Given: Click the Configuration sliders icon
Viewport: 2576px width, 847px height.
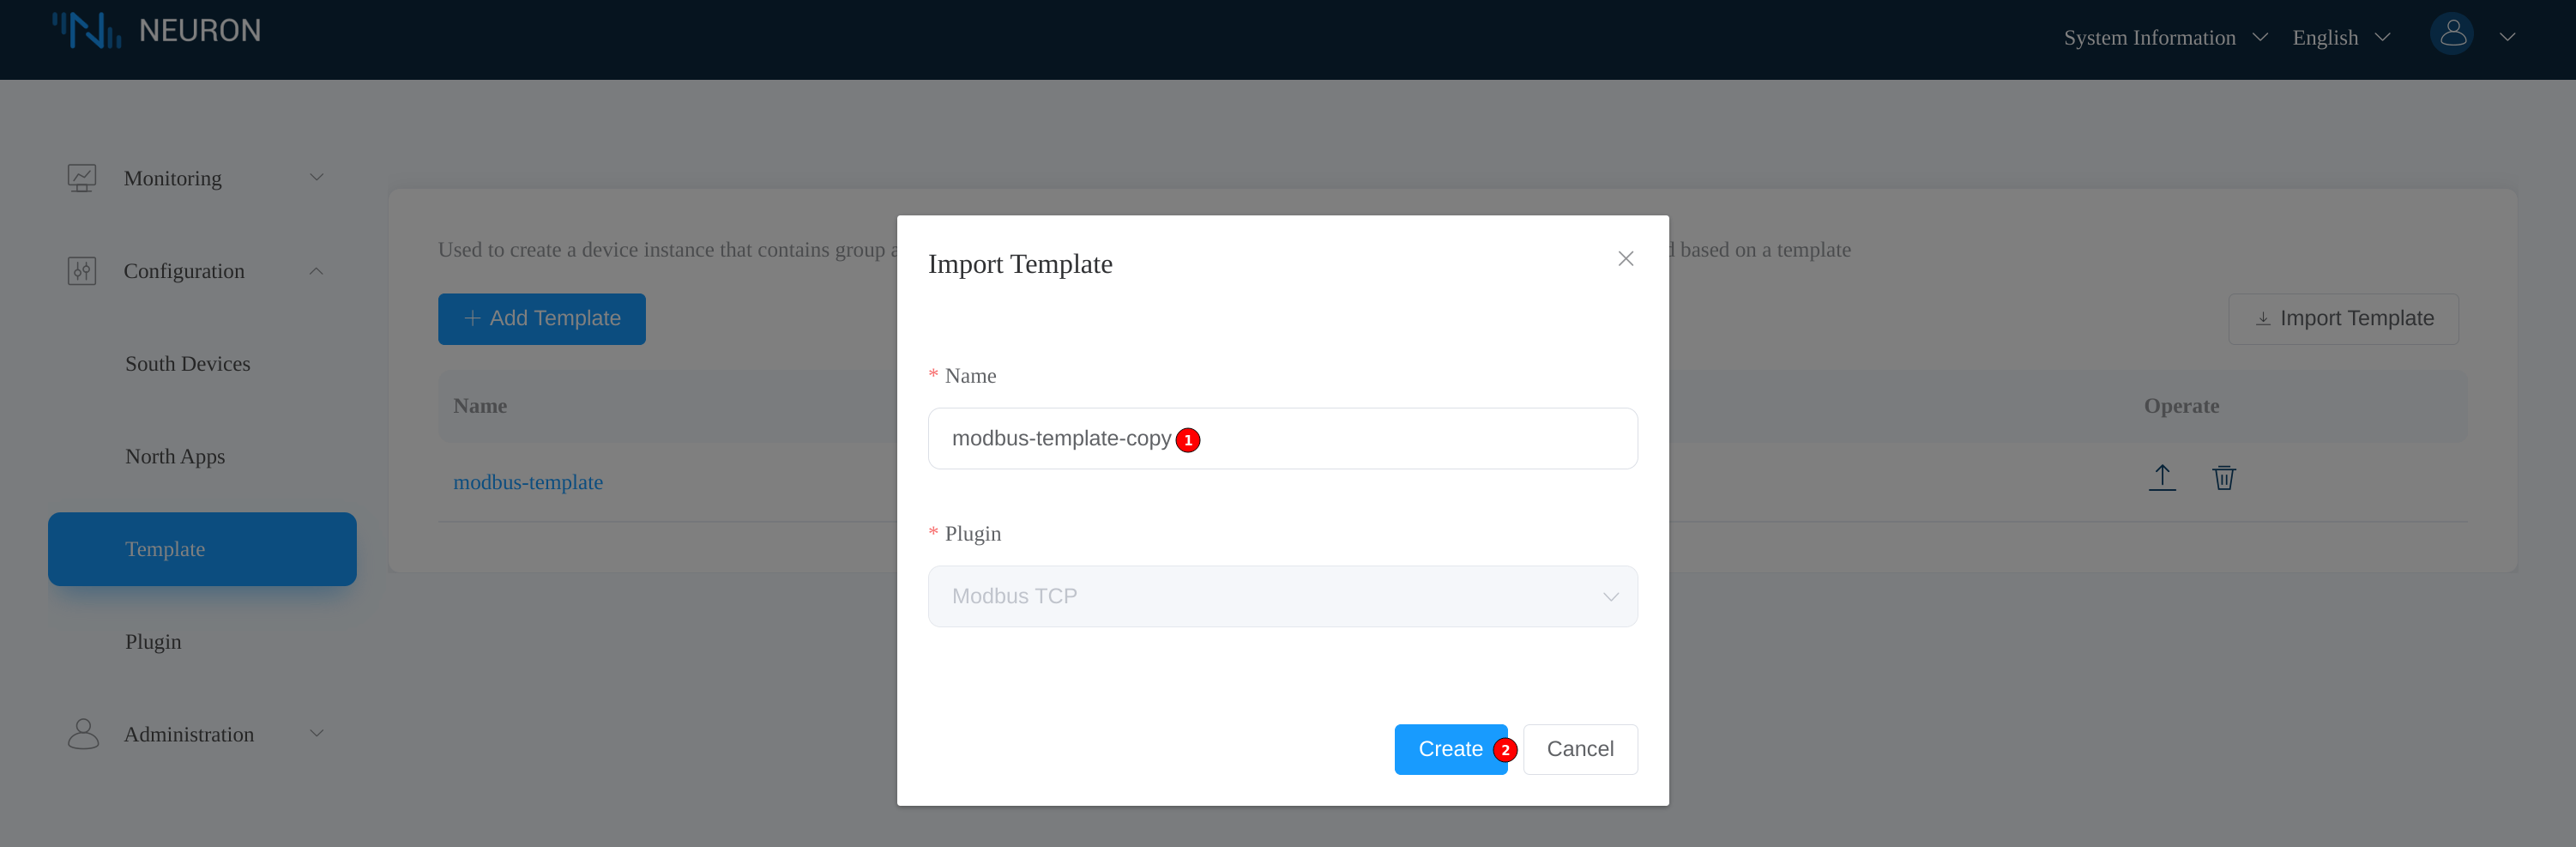Looking at the screenshot, I should [82, 271].
